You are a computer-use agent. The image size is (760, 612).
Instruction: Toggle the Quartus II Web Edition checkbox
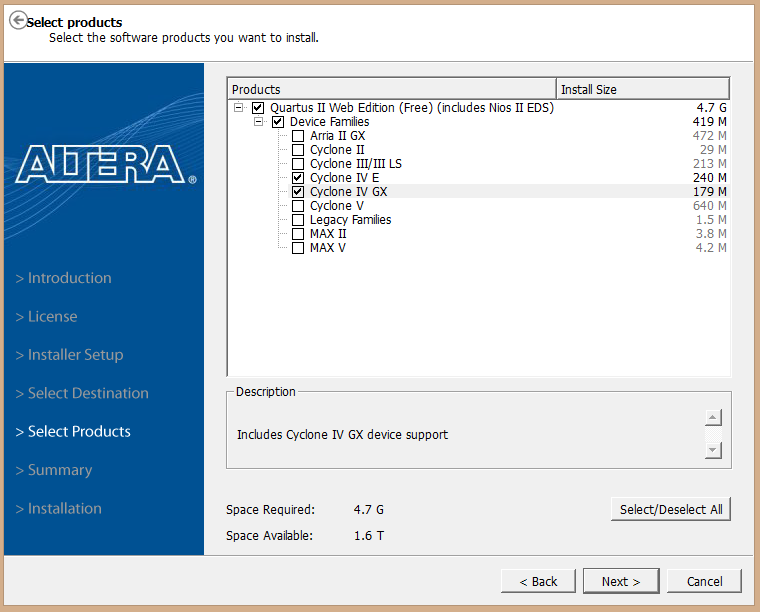point(258,108)
